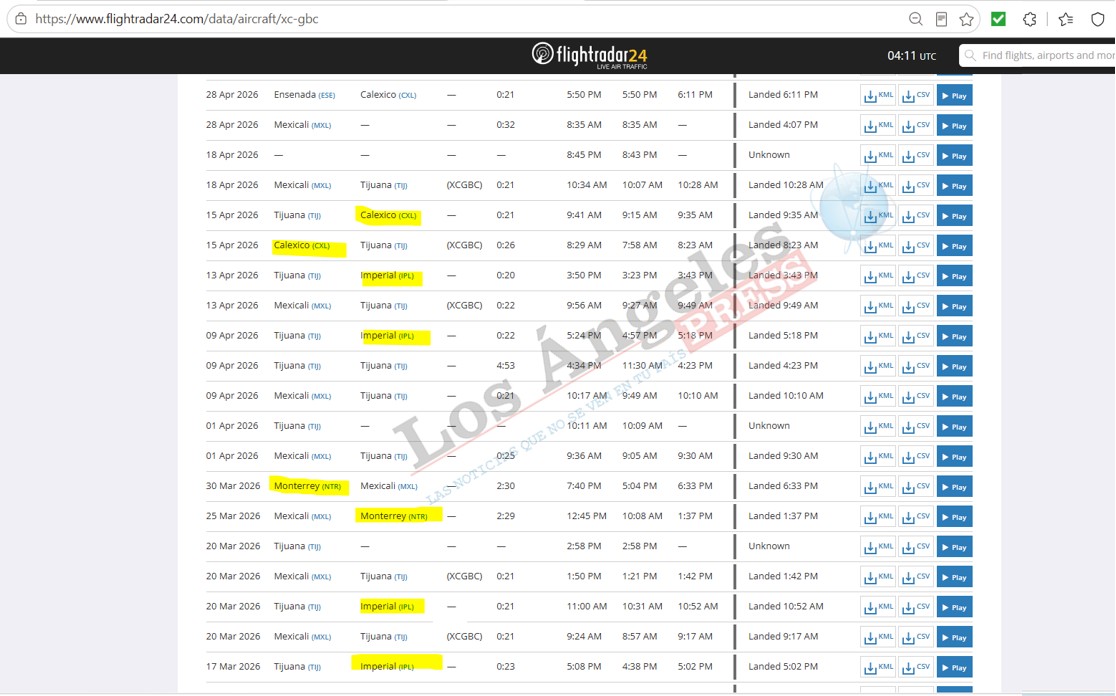Download KML for 28 Apr Ensenada flight

point(878,95)
